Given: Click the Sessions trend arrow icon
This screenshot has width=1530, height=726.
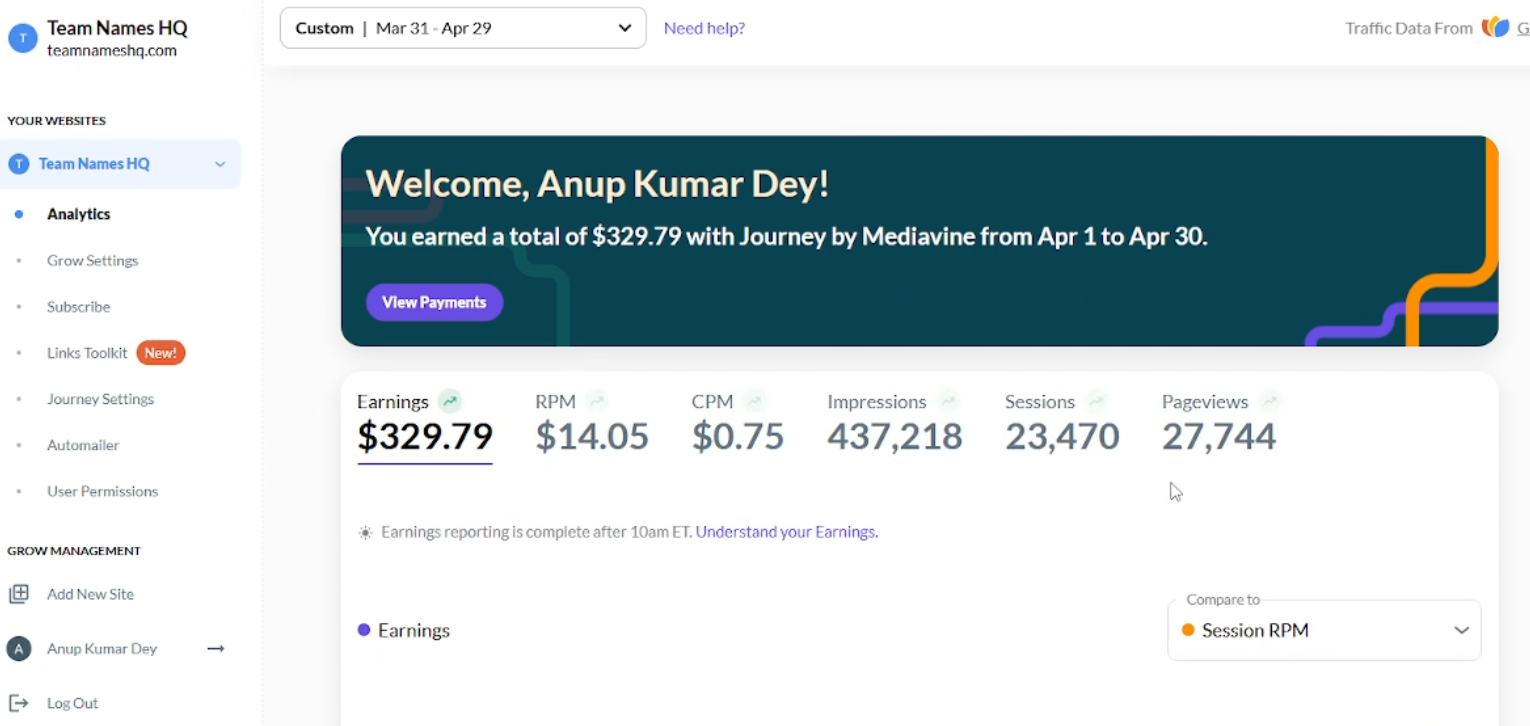Looking at the screenshot, I should coord(1096,402).
